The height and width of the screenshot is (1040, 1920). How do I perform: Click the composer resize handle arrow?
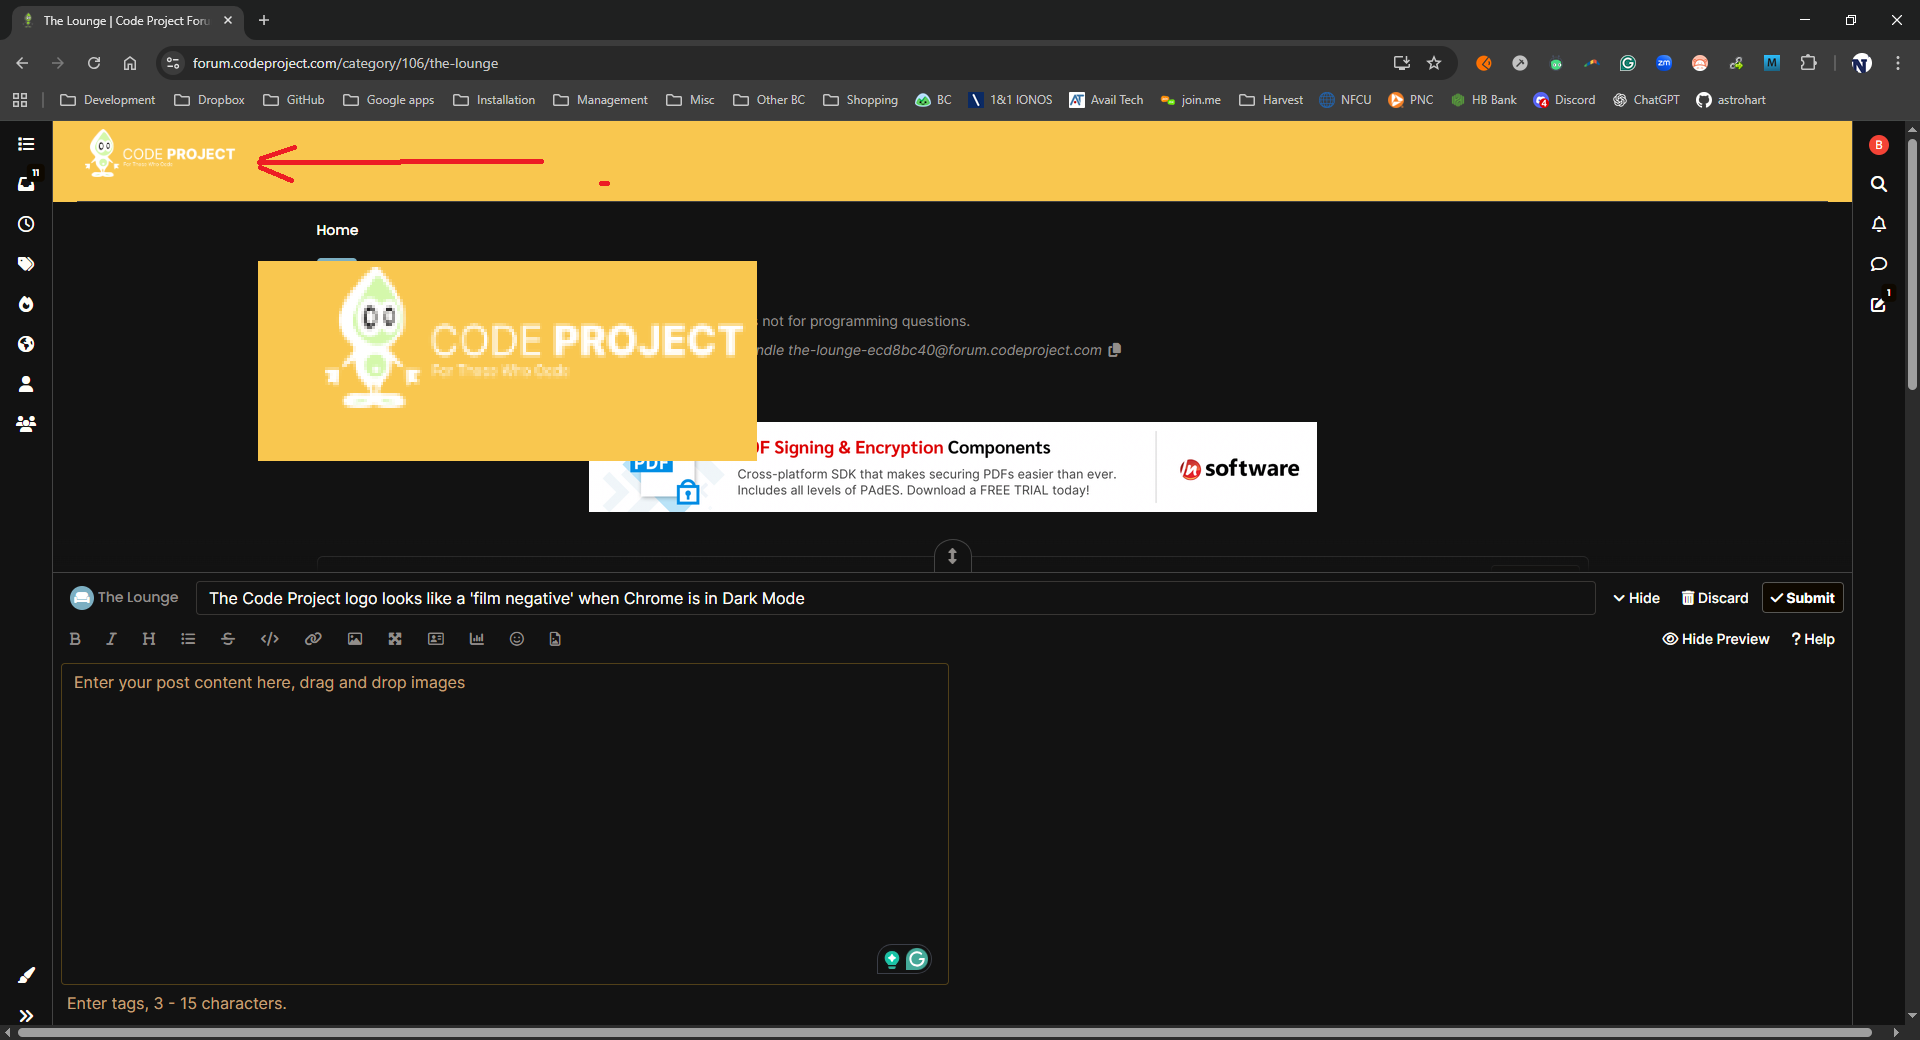[x=953, y=556]
